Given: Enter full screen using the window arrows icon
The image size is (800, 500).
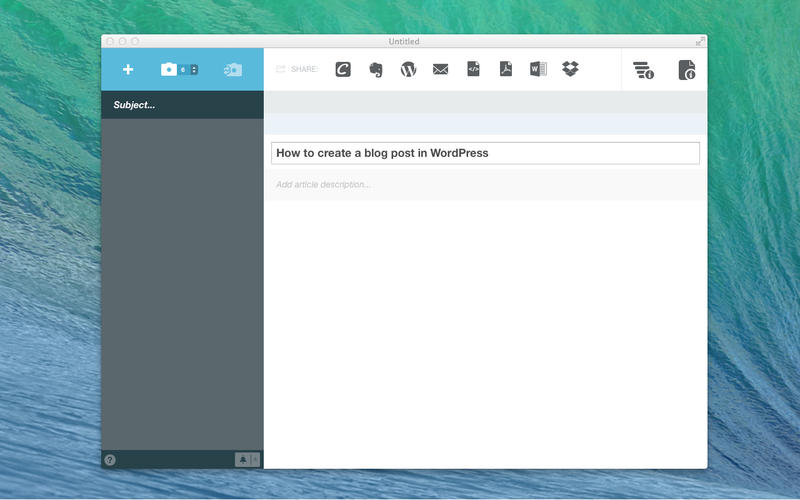Looking at the screenshot, I should pos(700,41).
